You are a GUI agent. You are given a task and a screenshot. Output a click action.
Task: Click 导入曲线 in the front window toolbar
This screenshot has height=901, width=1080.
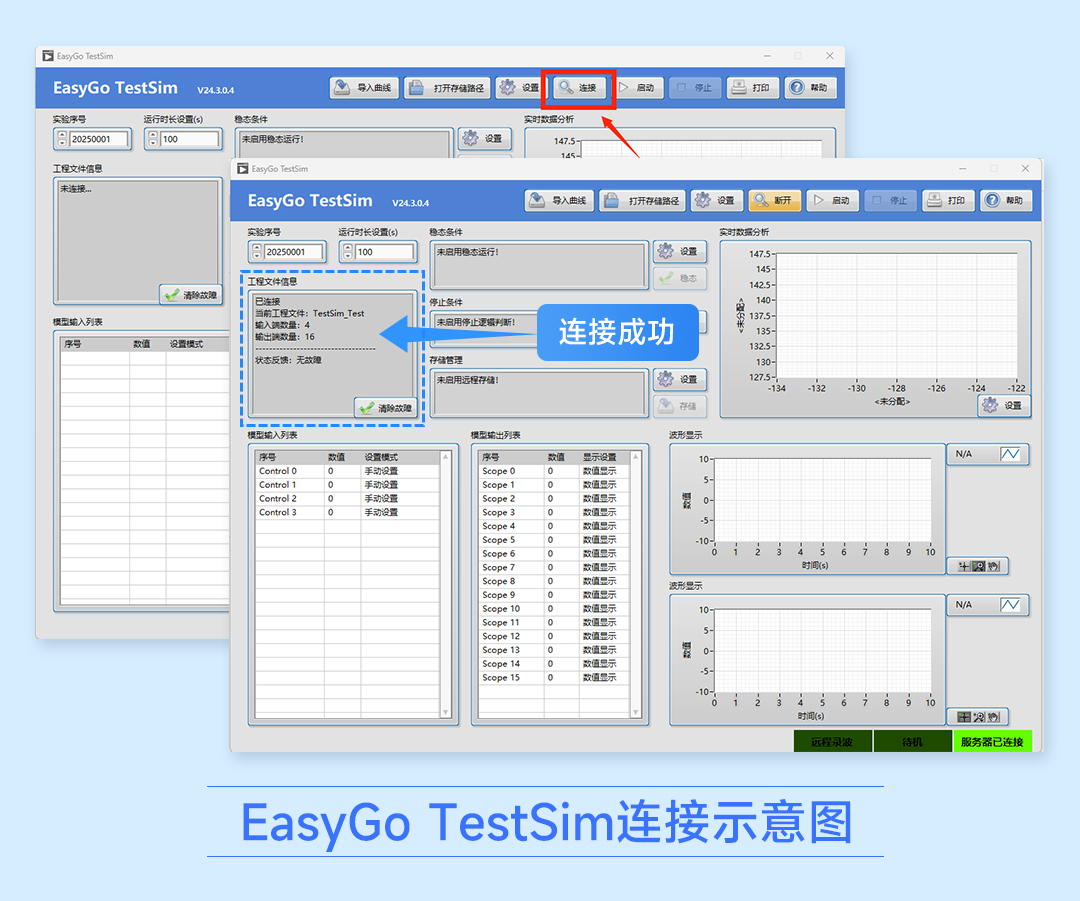click(559, 200)
